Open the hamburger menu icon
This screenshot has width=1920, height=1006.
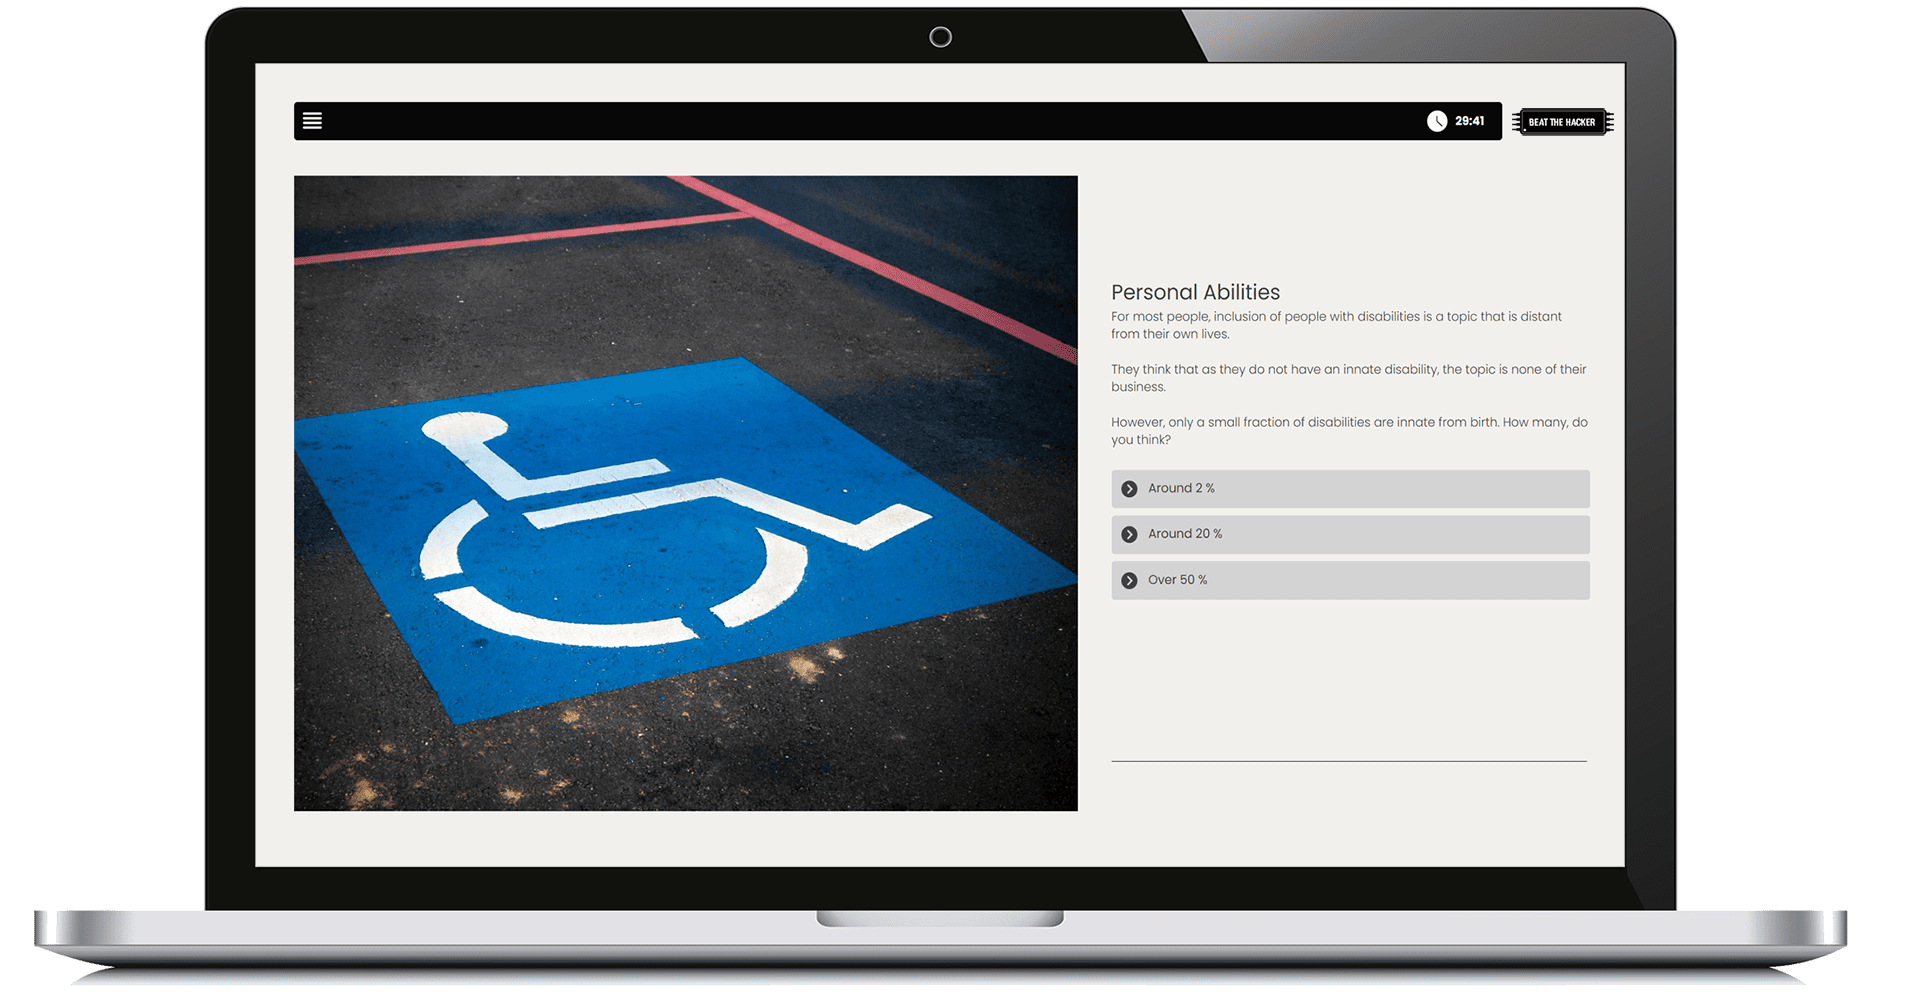click(312, 121)
